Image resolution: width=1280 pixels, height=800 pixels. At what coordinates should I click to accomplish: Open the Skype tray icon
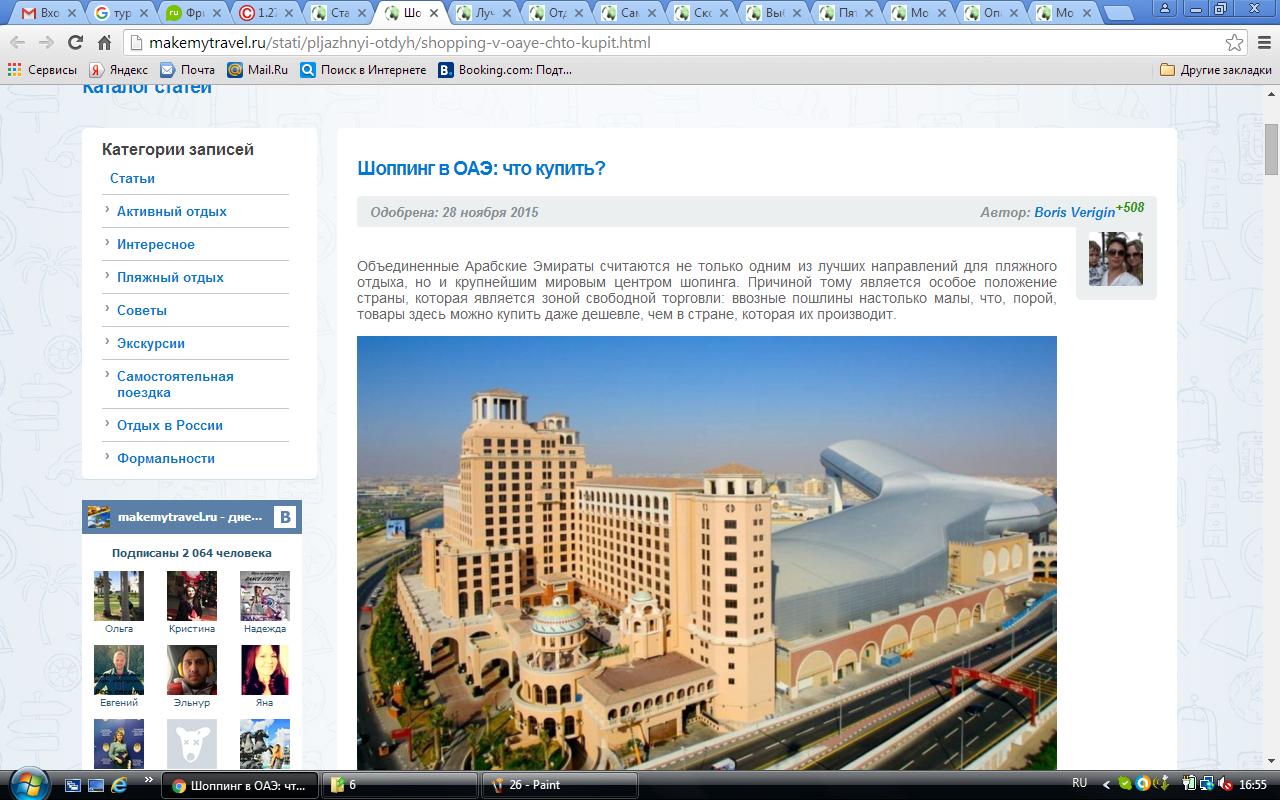1125,784
